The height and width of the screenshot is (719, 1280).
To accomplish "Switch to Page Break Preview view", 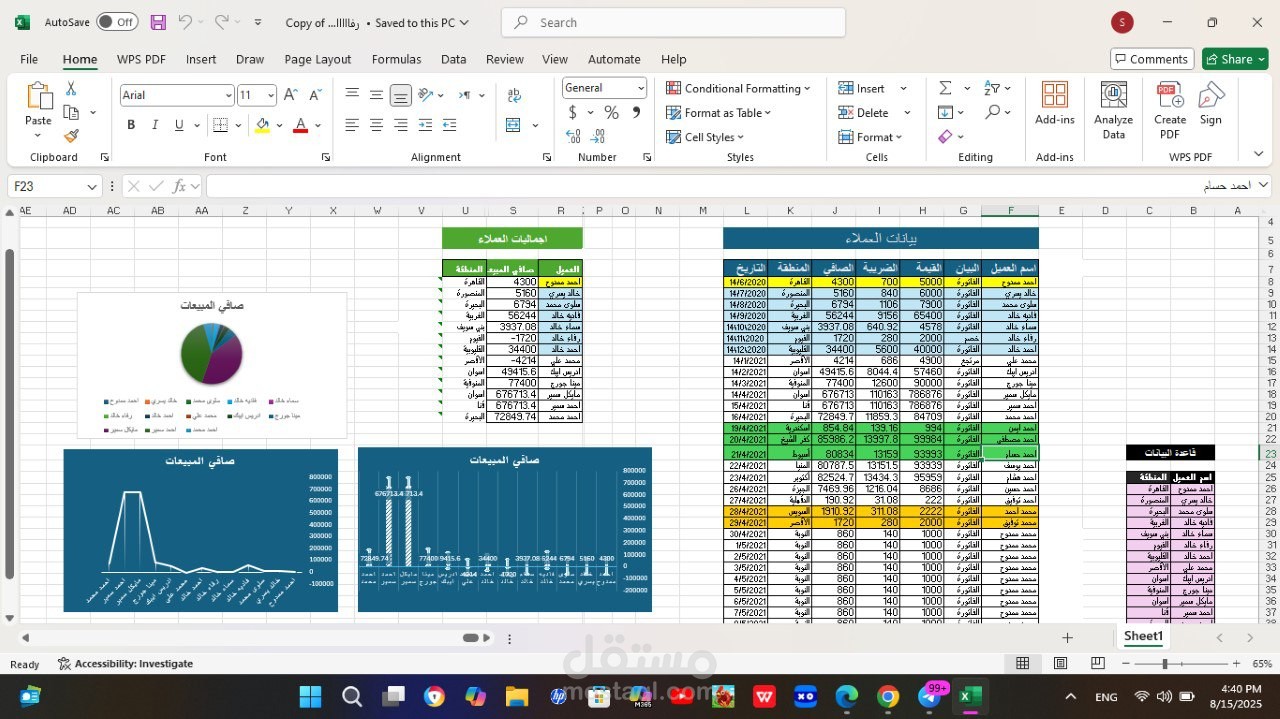I will click(x=1098, y=664).
